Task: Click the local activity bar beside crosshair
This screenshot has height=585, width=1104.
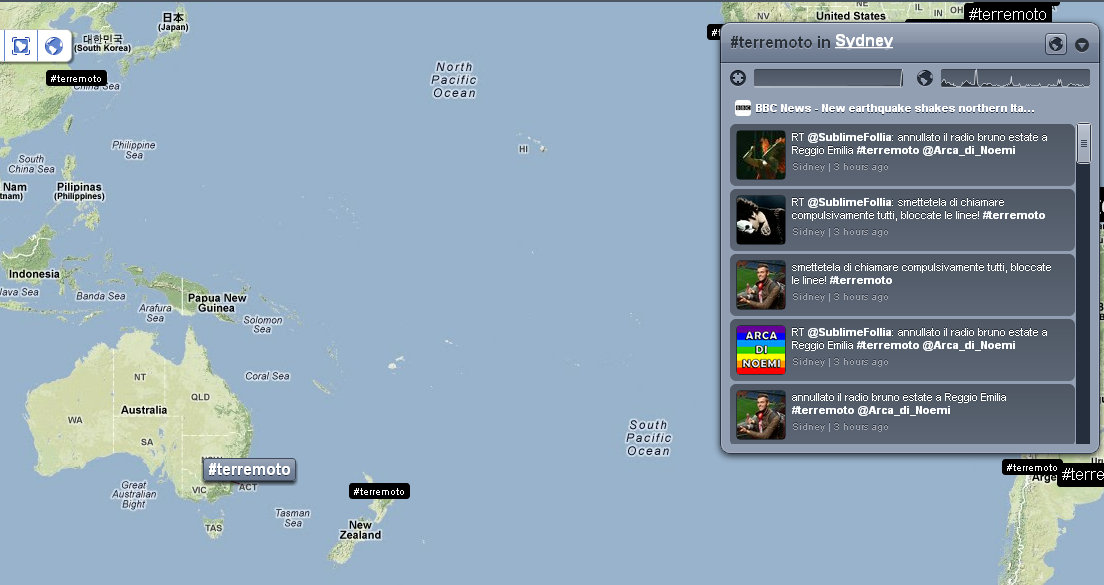Action: coord(828,78)
